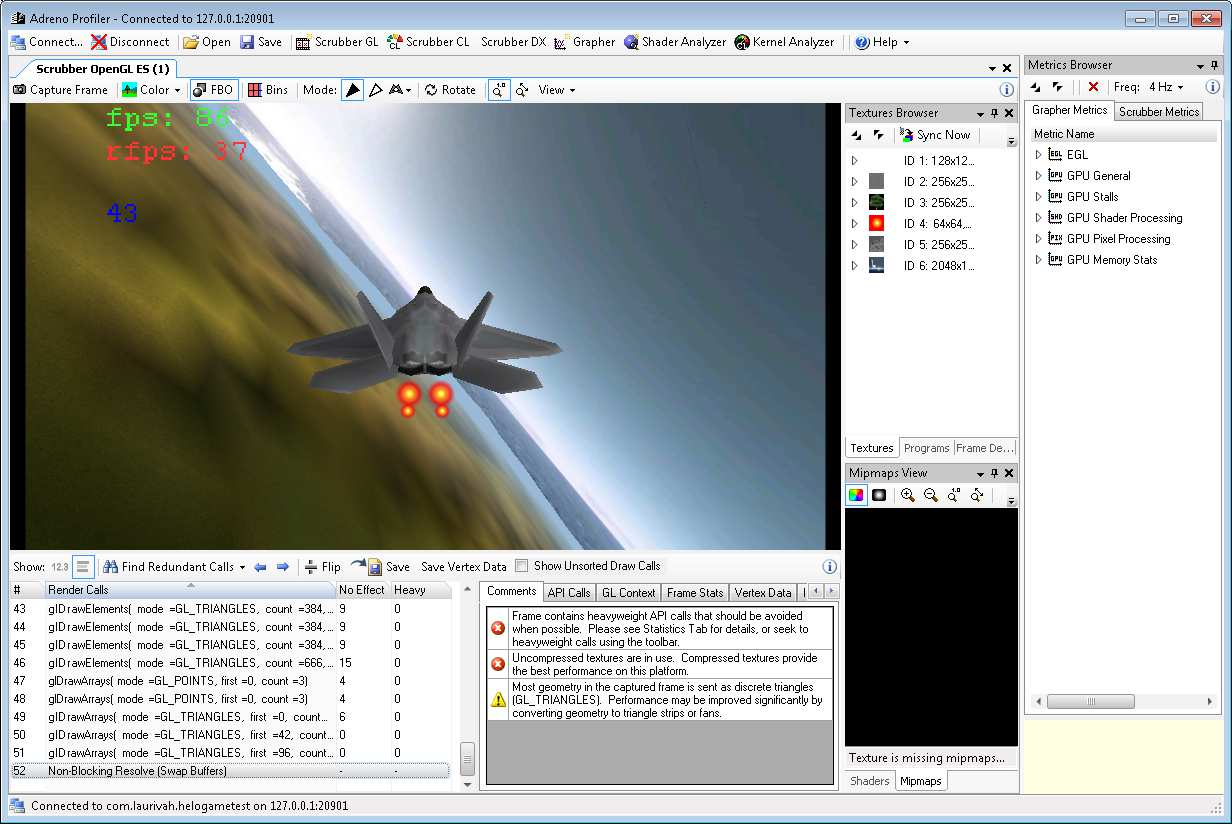Click Save in render calls toolbar

389,567
